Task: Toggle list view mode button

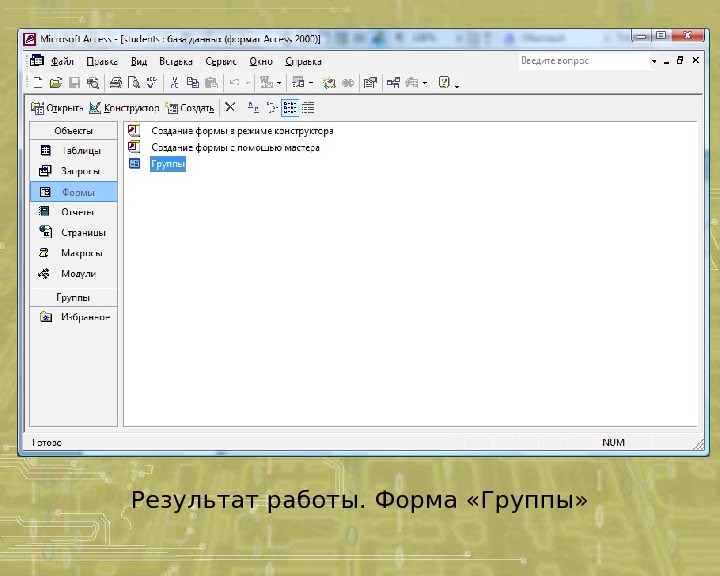Action: pyautogui.click(x=289, y=107)
